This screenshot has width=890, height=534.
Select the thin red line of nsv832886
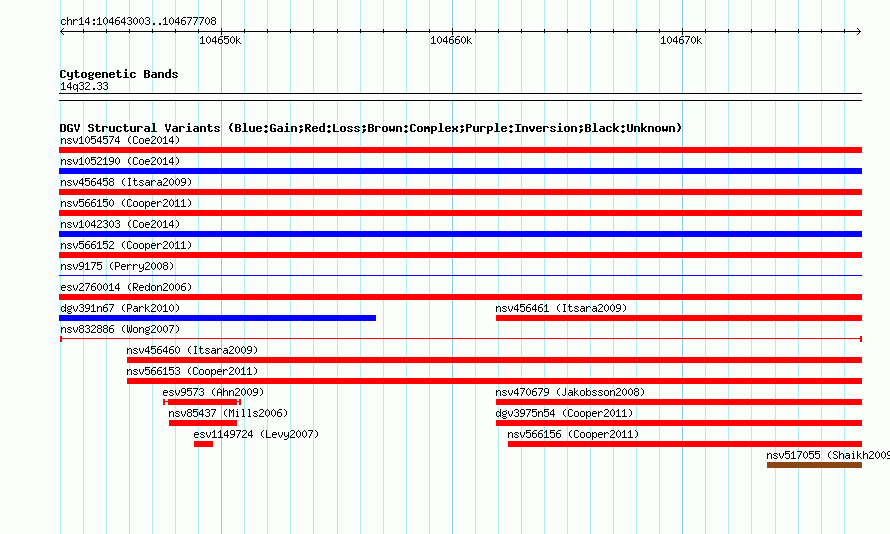click(x=461, y=339)
